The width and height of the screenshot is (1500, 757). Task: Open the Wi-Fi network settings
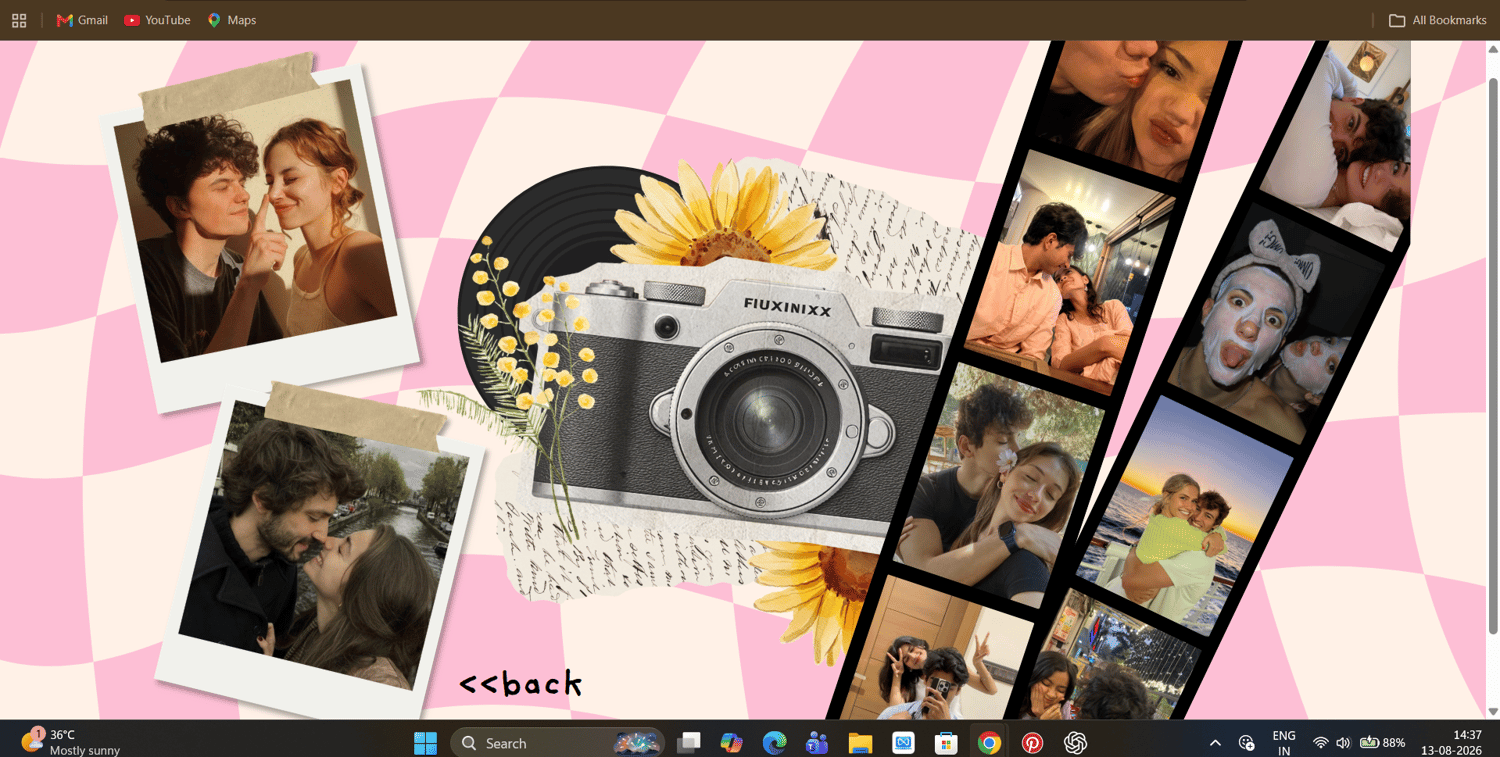(x=1320, y=743)
